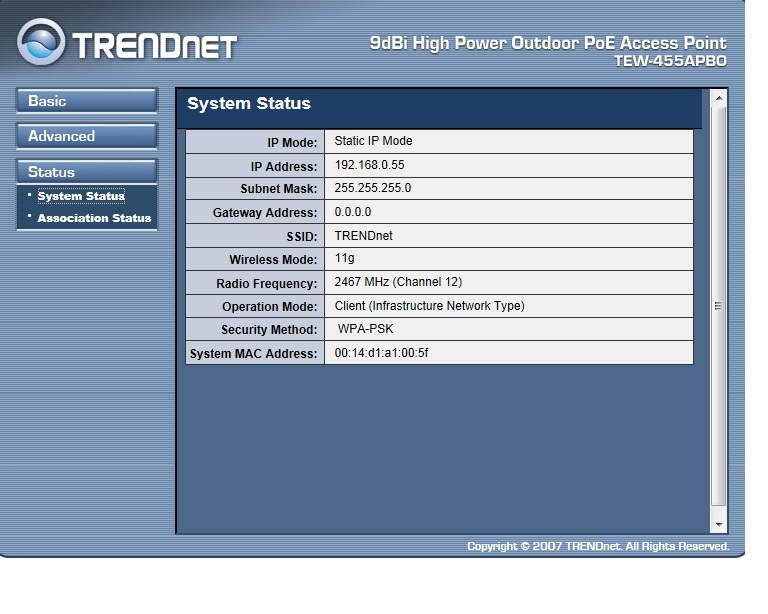Open the Advanced menu section
768x614 pixels.
point(87,136)
